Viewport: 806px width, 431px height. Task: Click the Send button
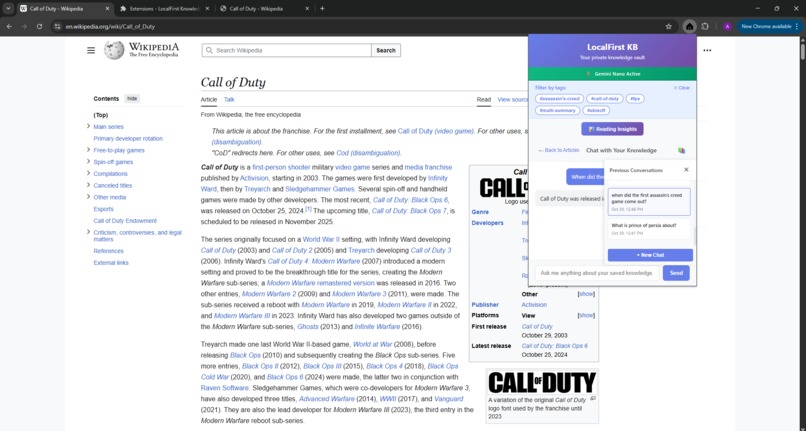click(x=676, y=273)
